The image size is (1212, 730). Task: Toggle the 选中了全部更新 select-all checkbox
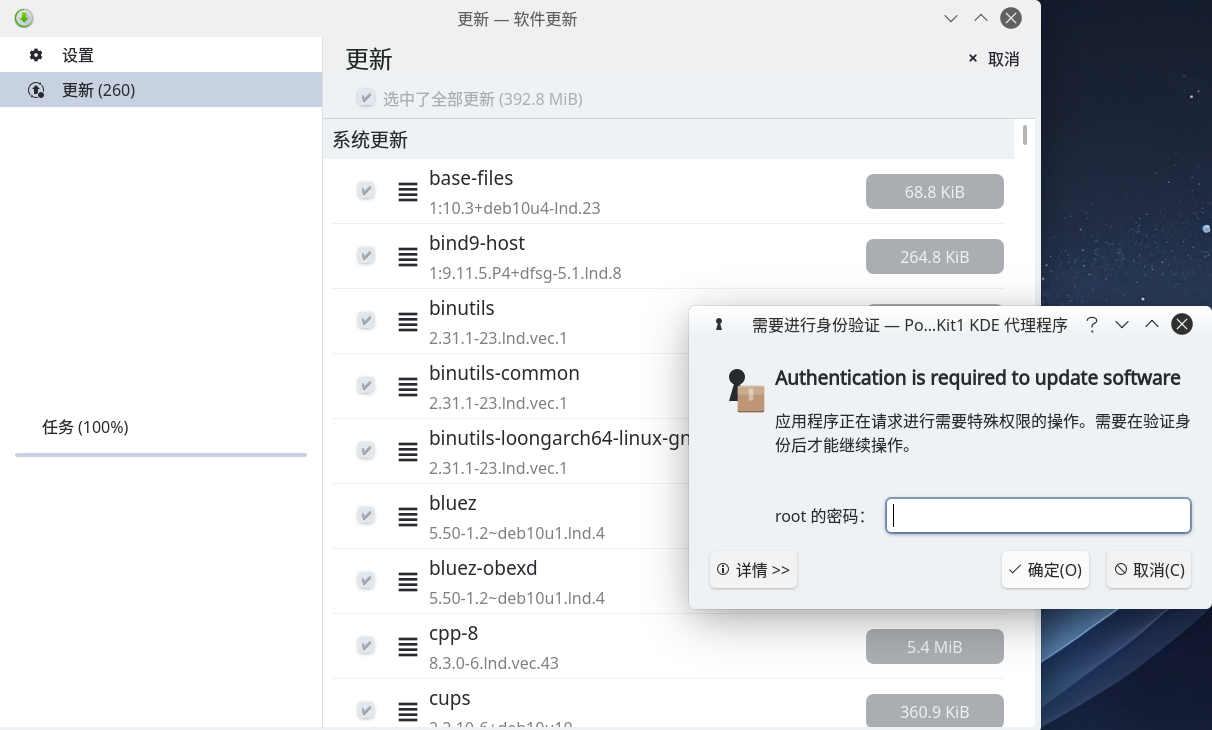pyautogui.click(x=366, y=99)
